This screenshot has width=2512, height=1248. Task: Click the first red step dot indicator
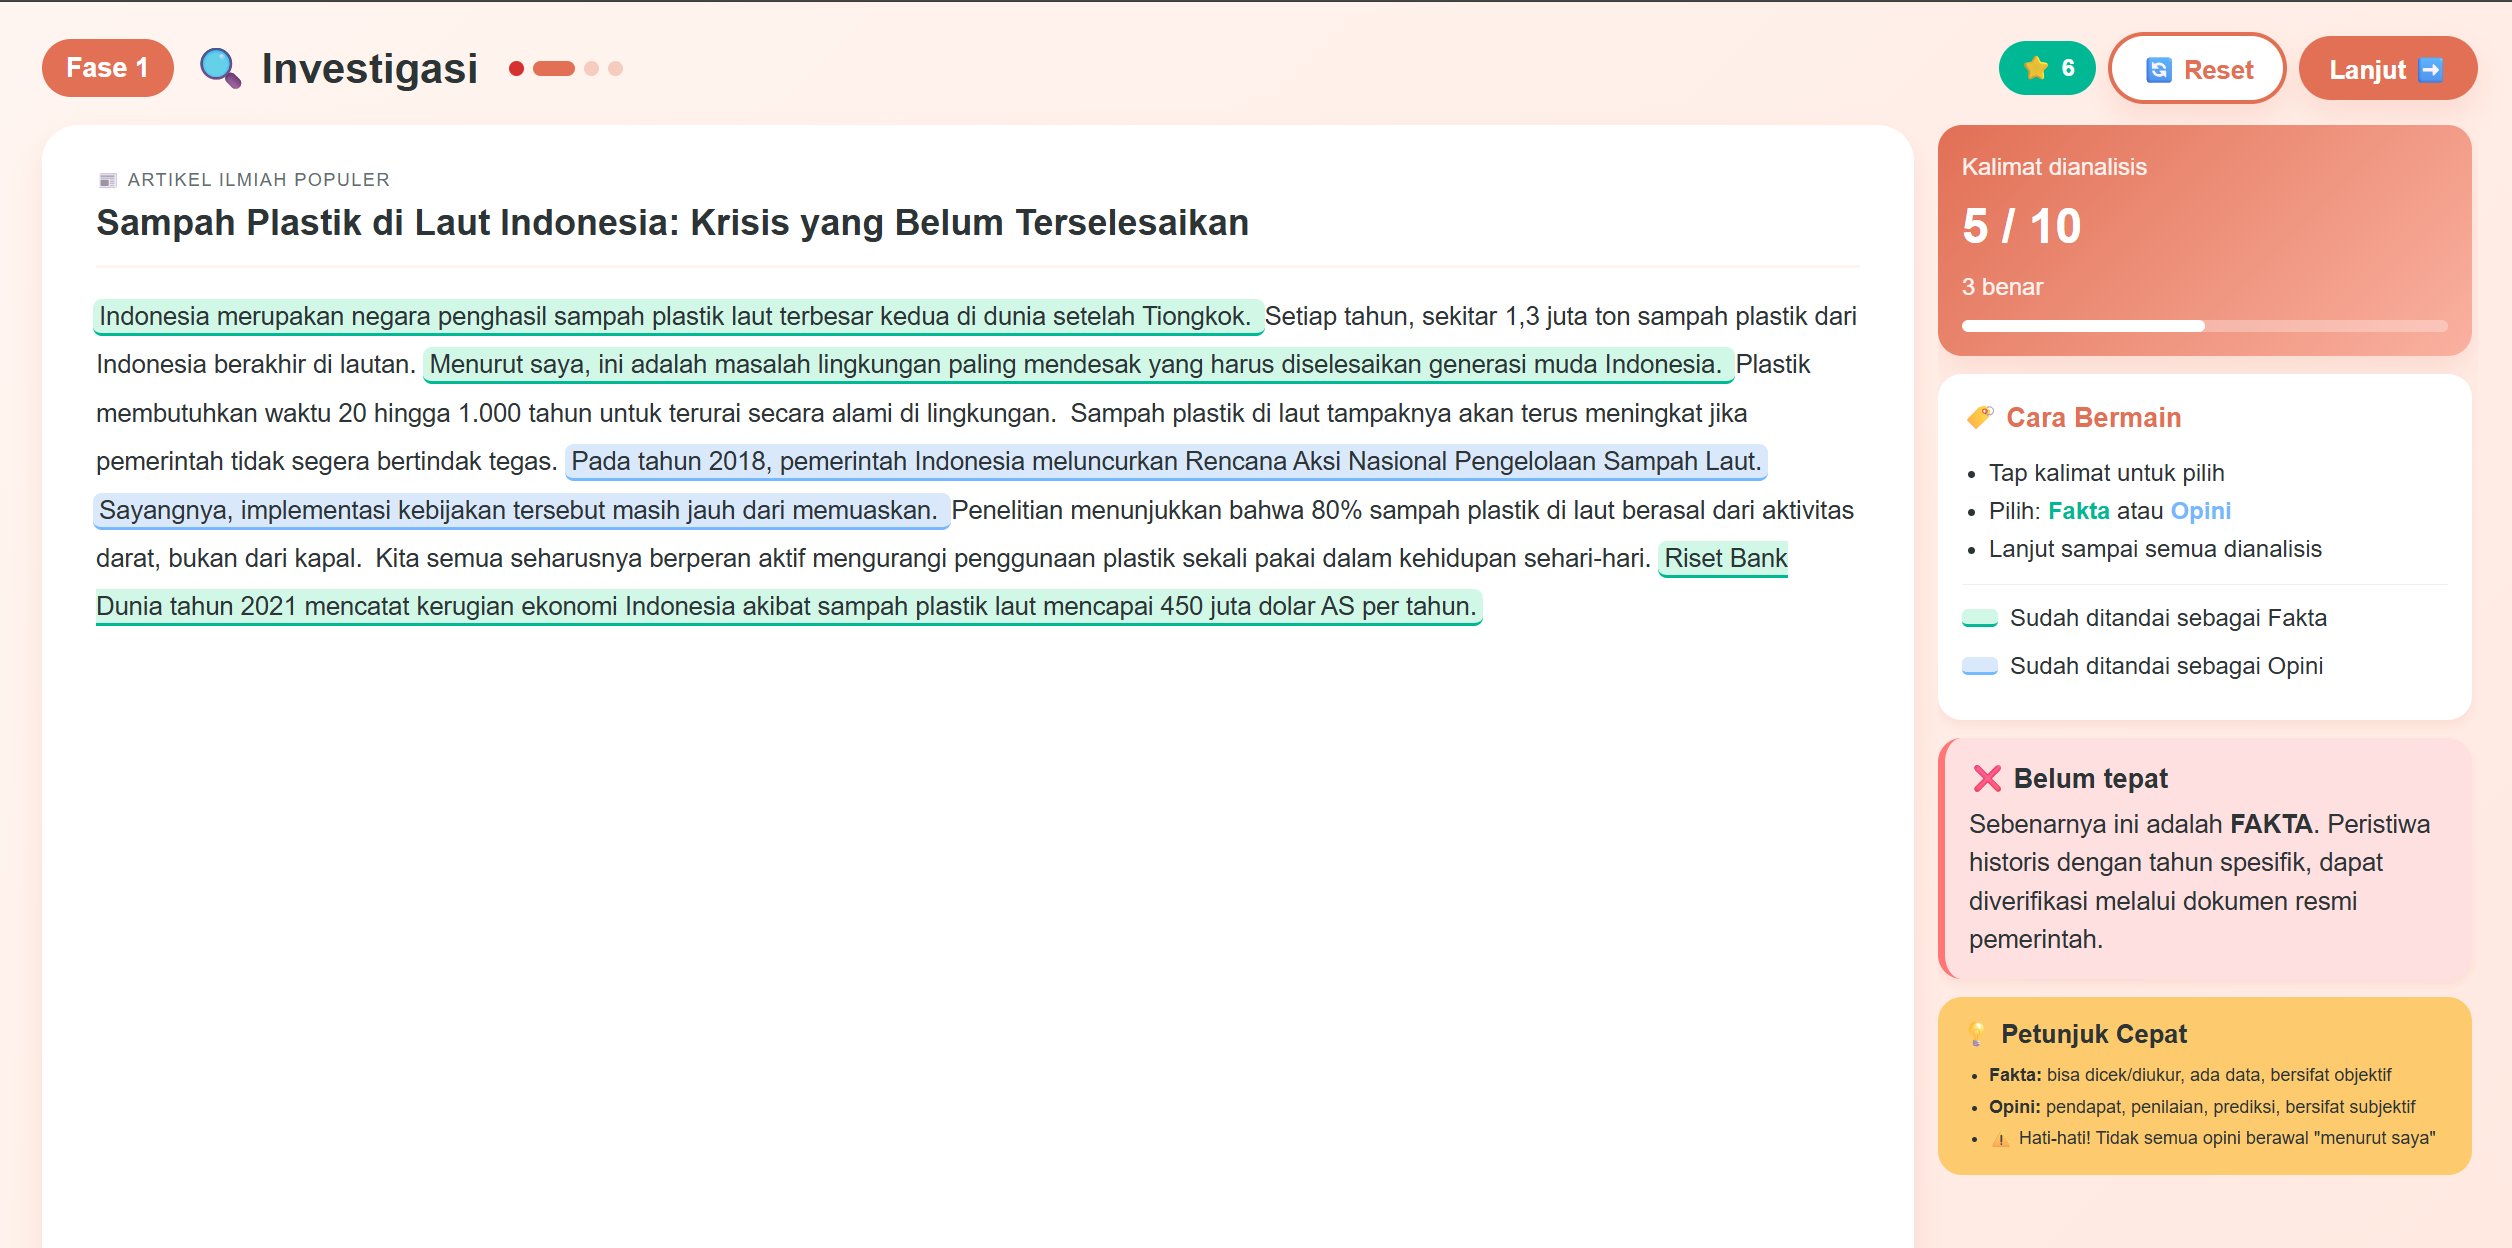(516, 69)
